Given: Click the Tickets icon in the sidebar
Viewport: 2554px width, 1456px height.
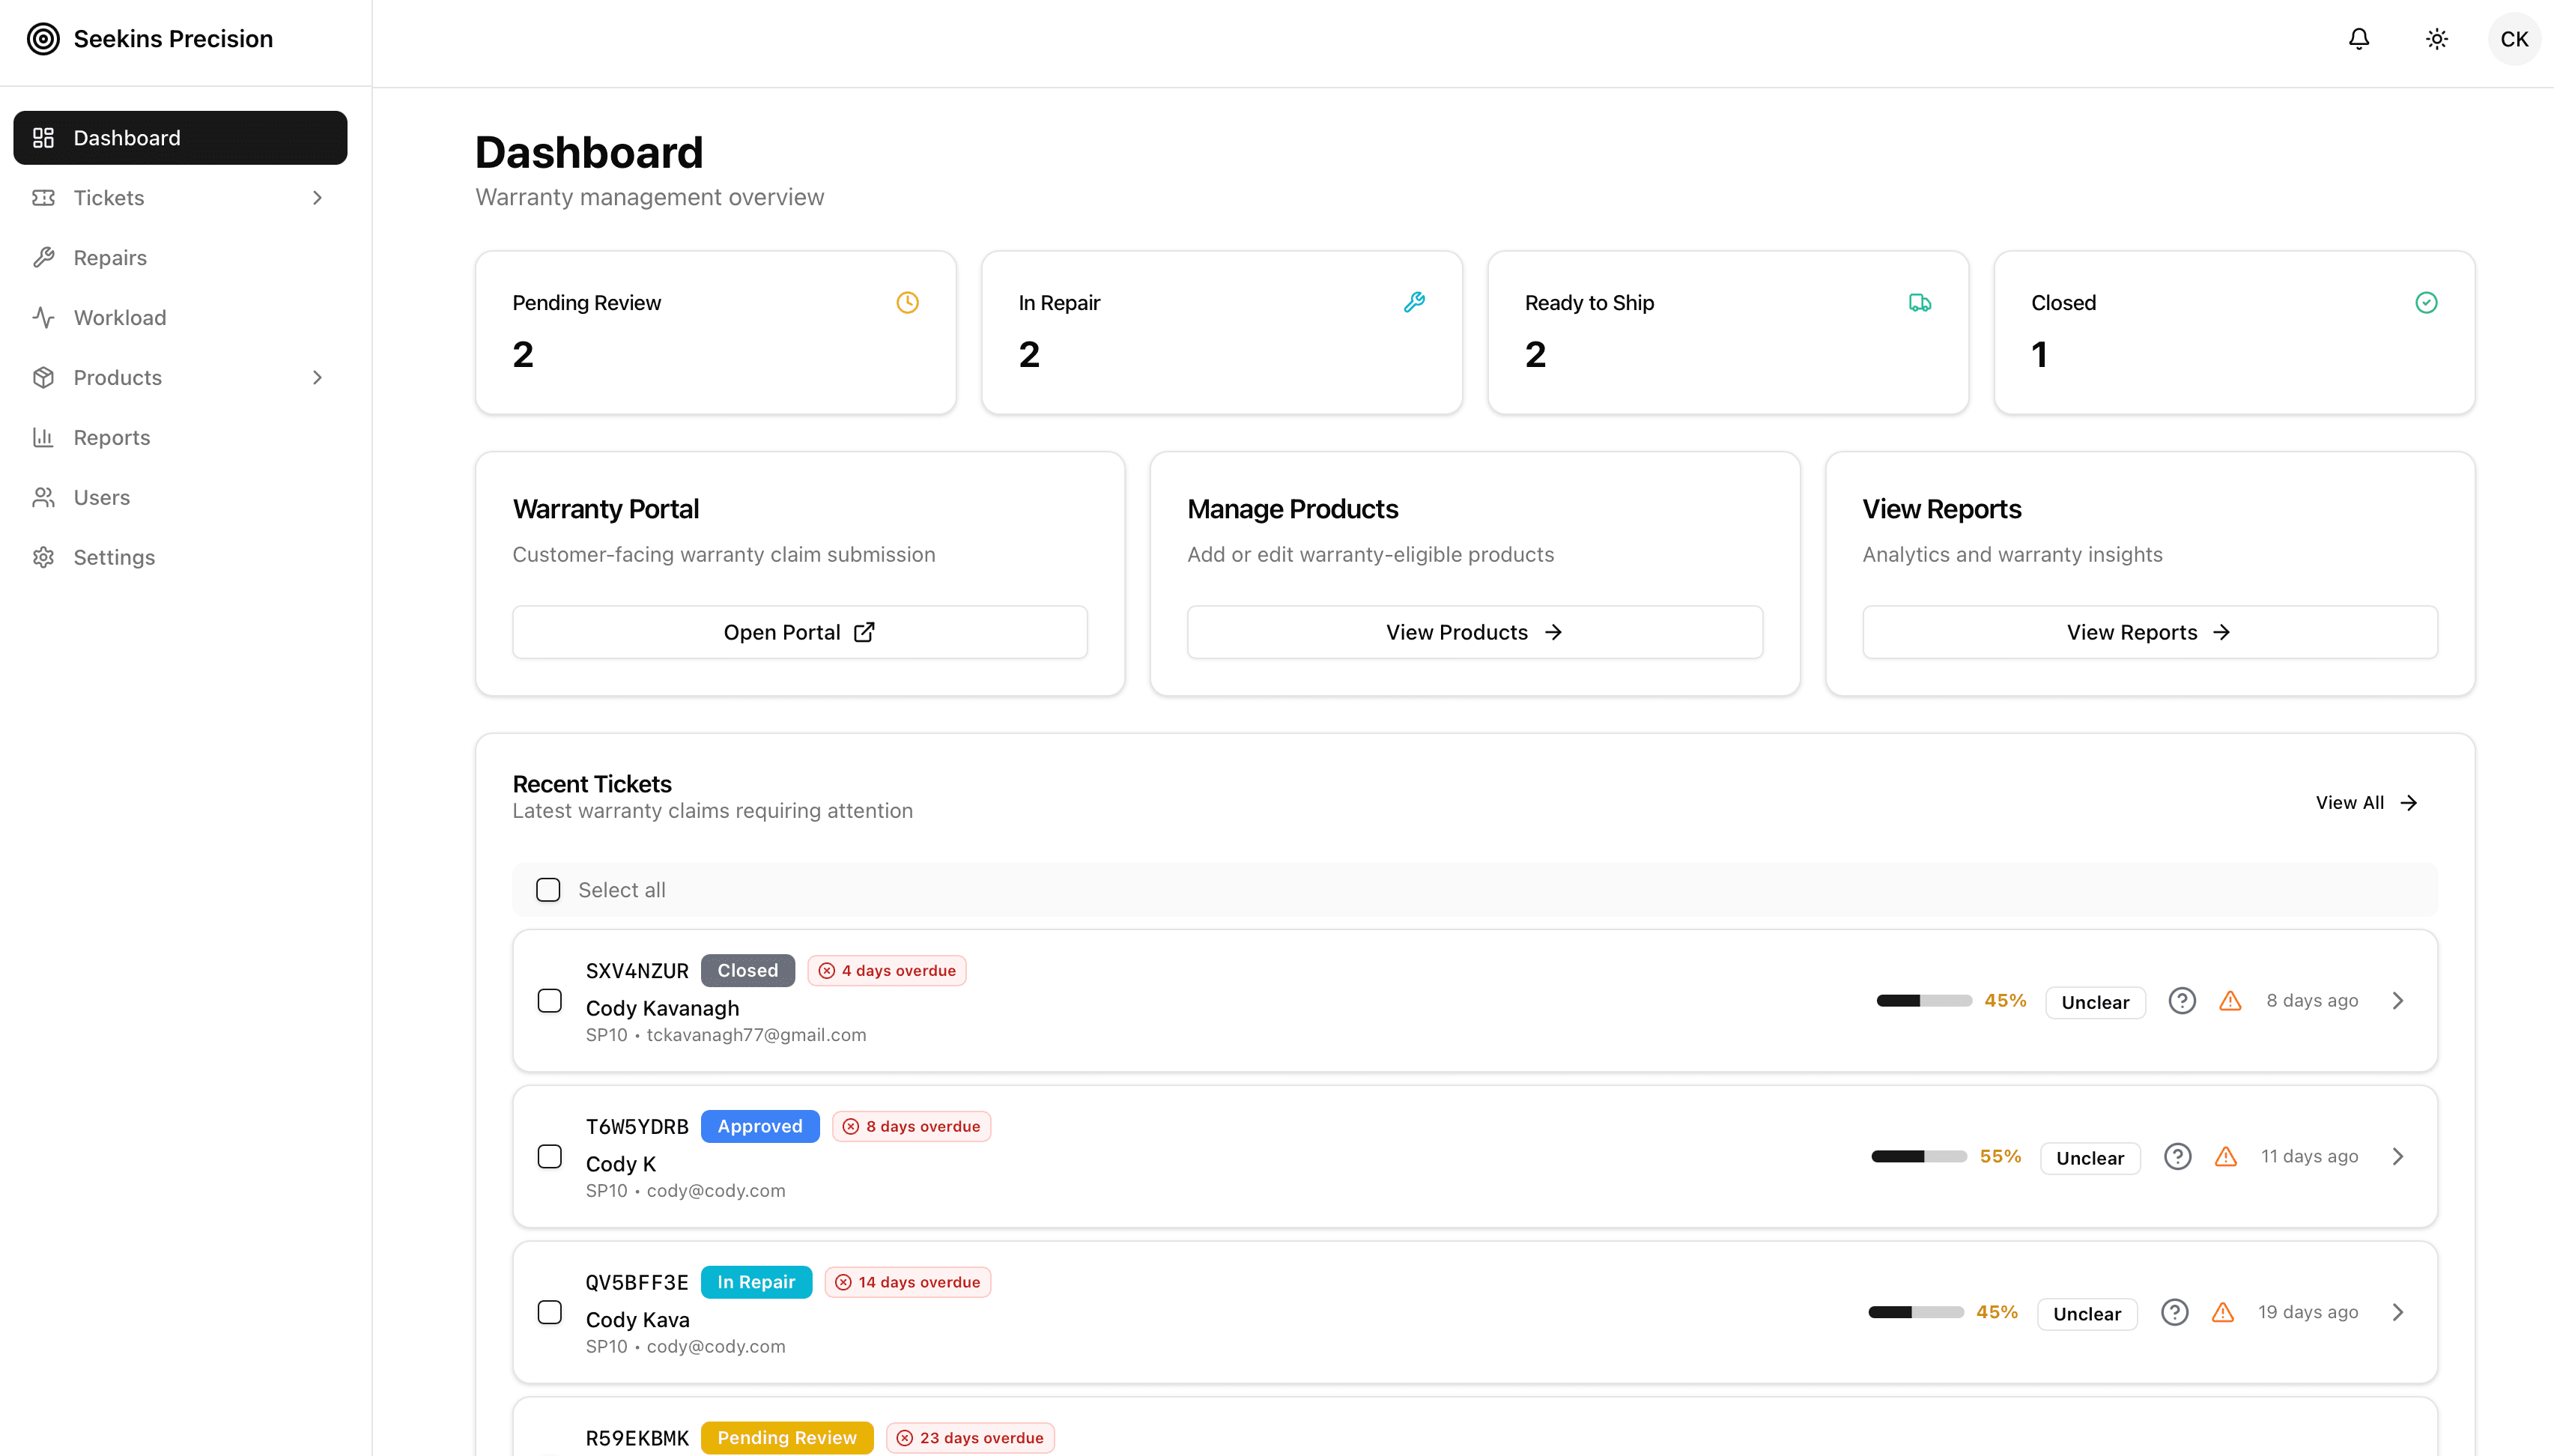Looking at the screenshot, I should tap(43, 198).
